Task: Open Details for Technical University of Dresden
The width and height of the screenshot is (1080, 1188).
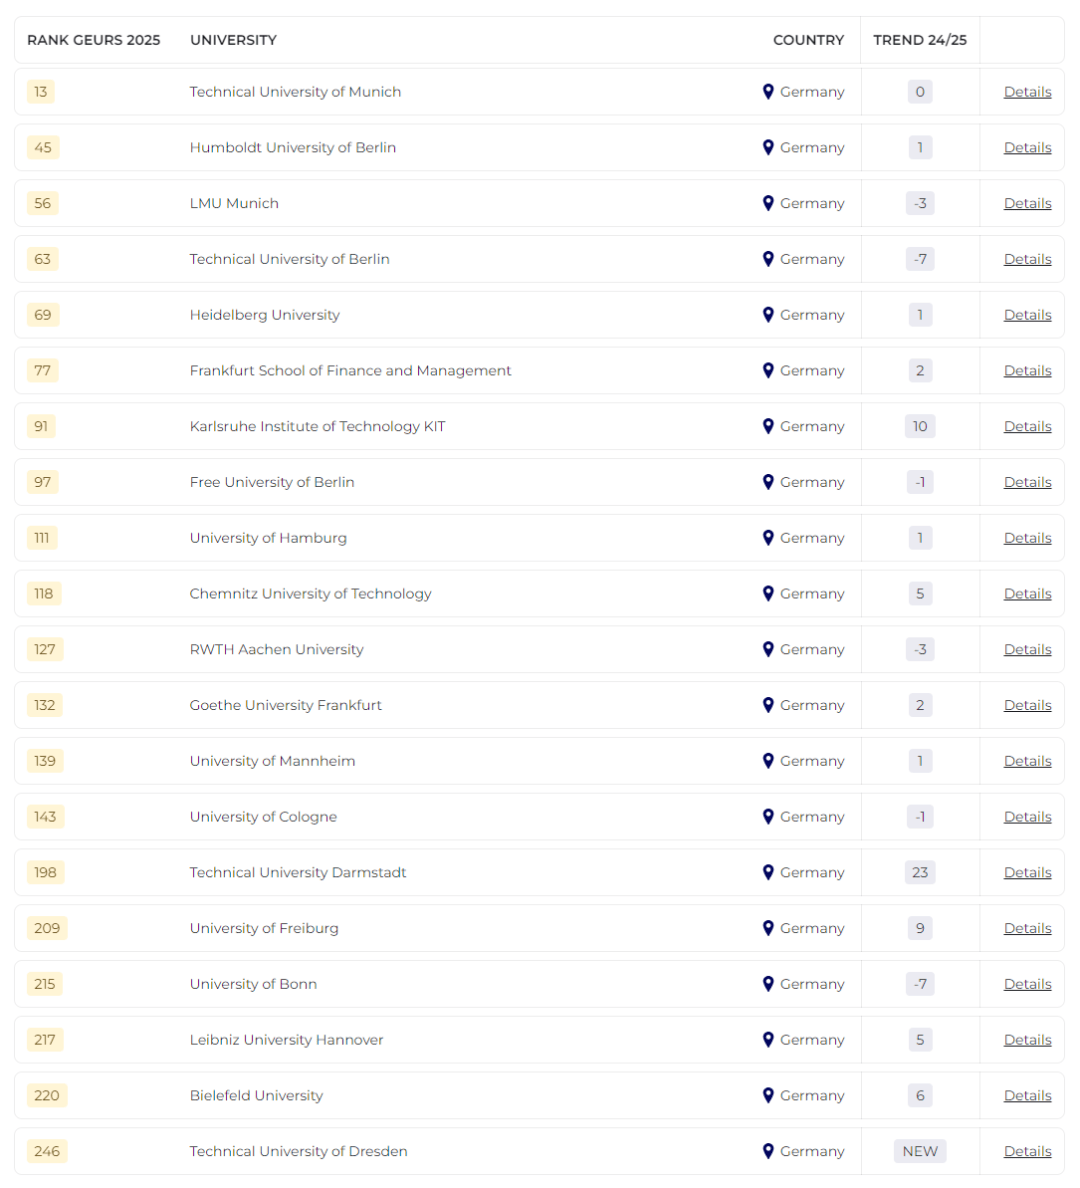Action: coord(1027,1151)
